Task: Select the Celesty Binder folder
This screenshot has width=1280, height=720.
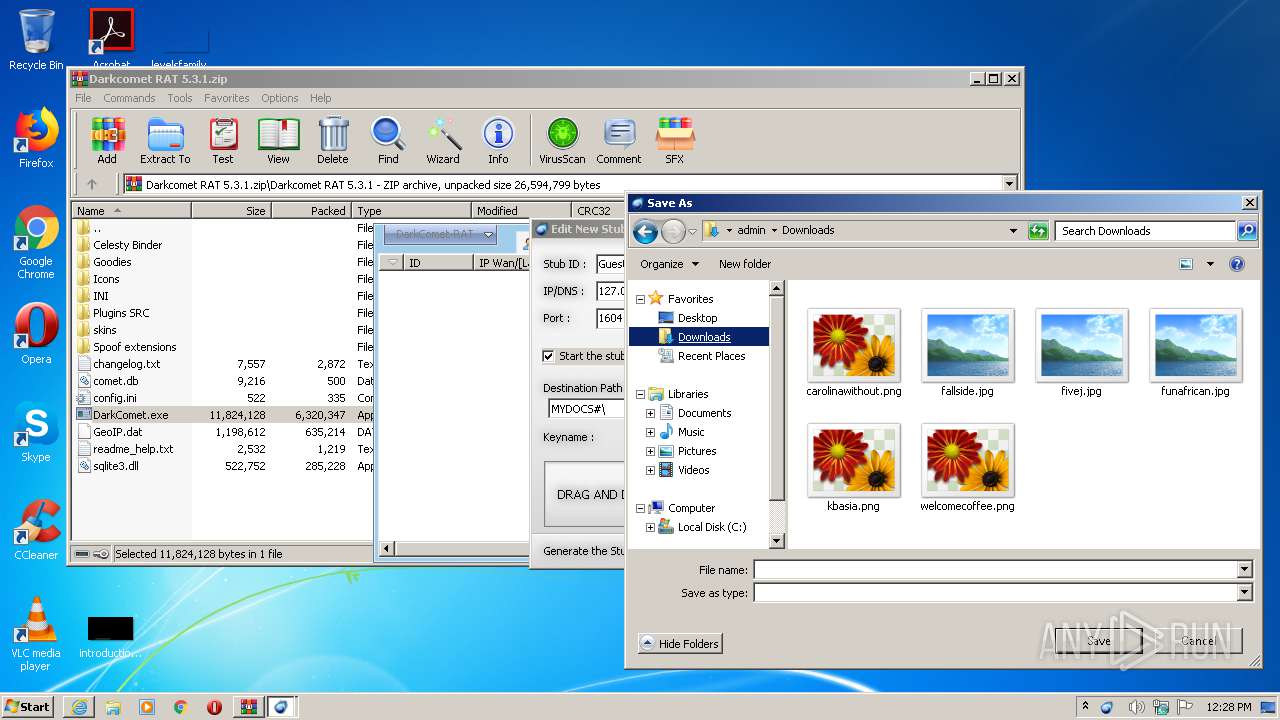Action: 127,245
